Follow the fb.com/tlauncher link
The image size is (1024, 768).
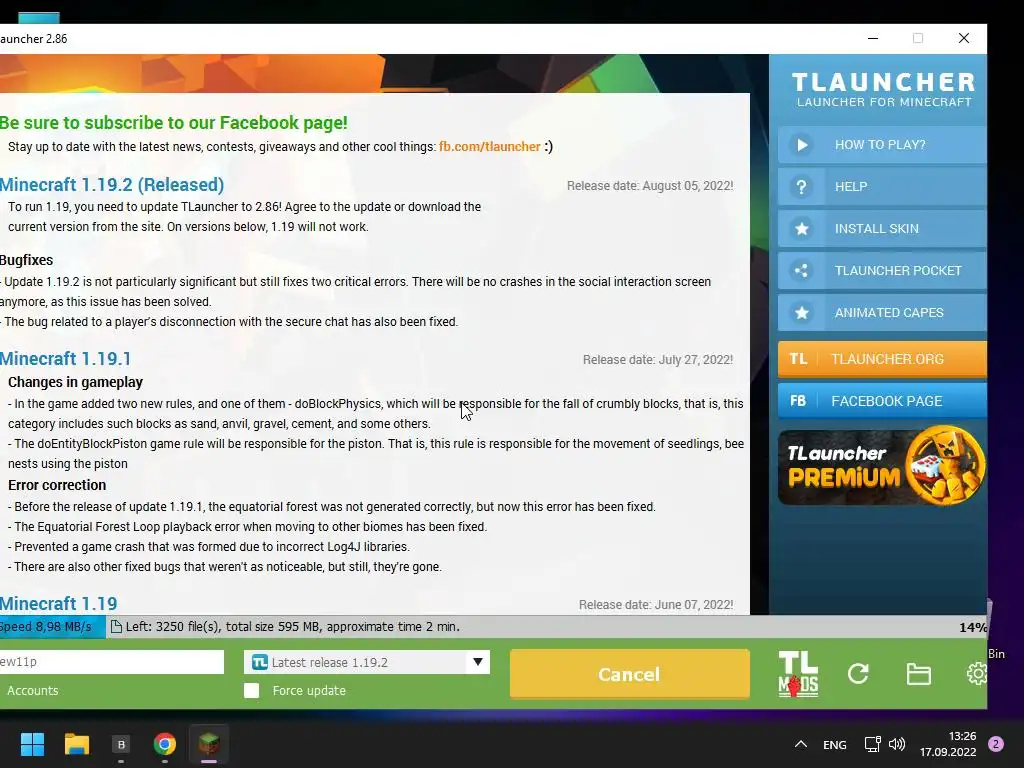pyautogui.click(x=489, y=147)
